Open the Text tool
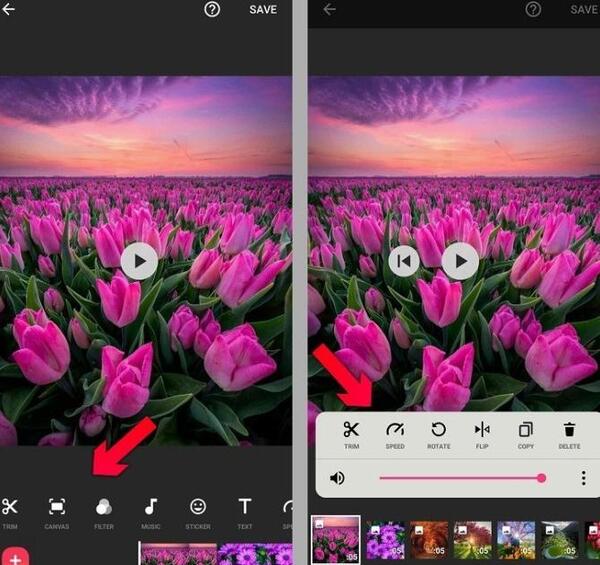The width and height of the screenshot is (600, 565). coord(245,513)
